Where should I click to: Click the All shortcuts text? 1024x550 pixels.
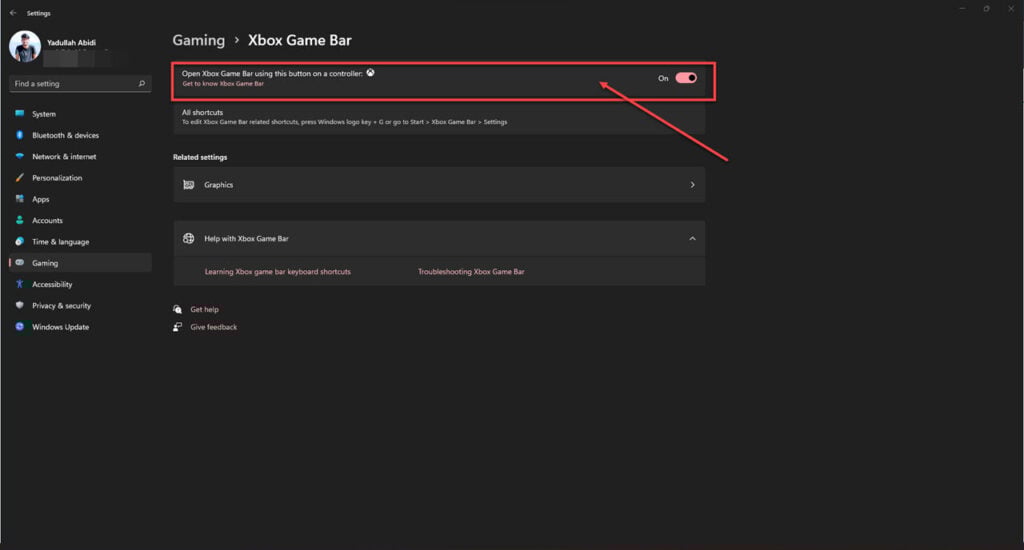coord(202,112)
